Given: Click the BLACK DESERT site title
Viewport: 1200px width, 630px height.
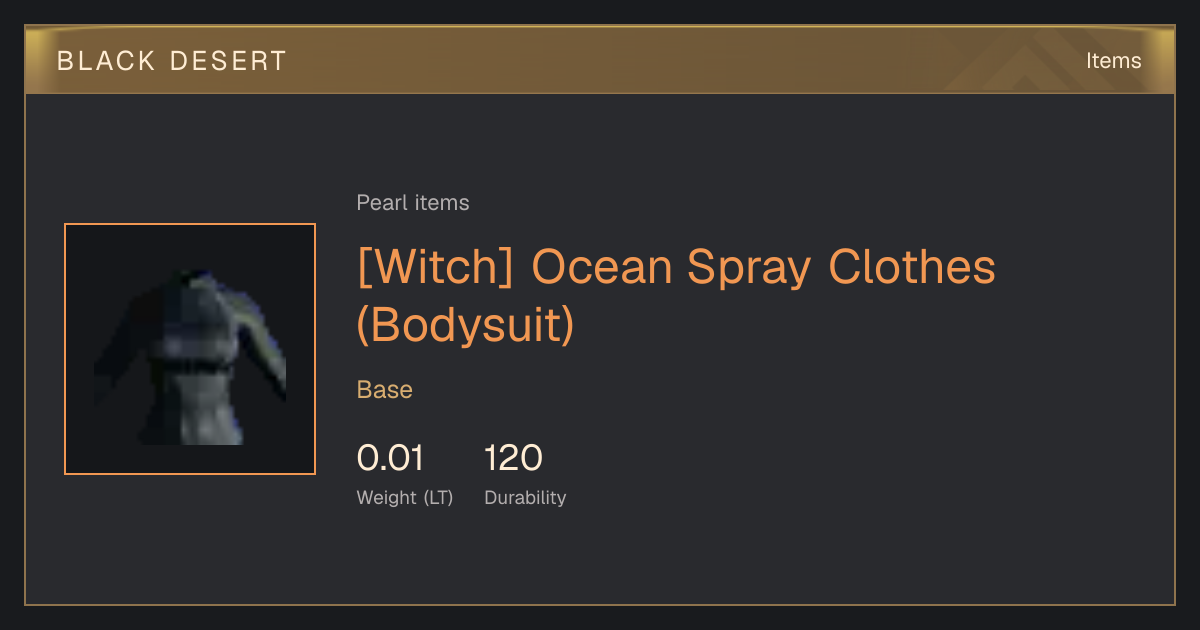Looking at the screenshot, I should click(x=172, y=61).
